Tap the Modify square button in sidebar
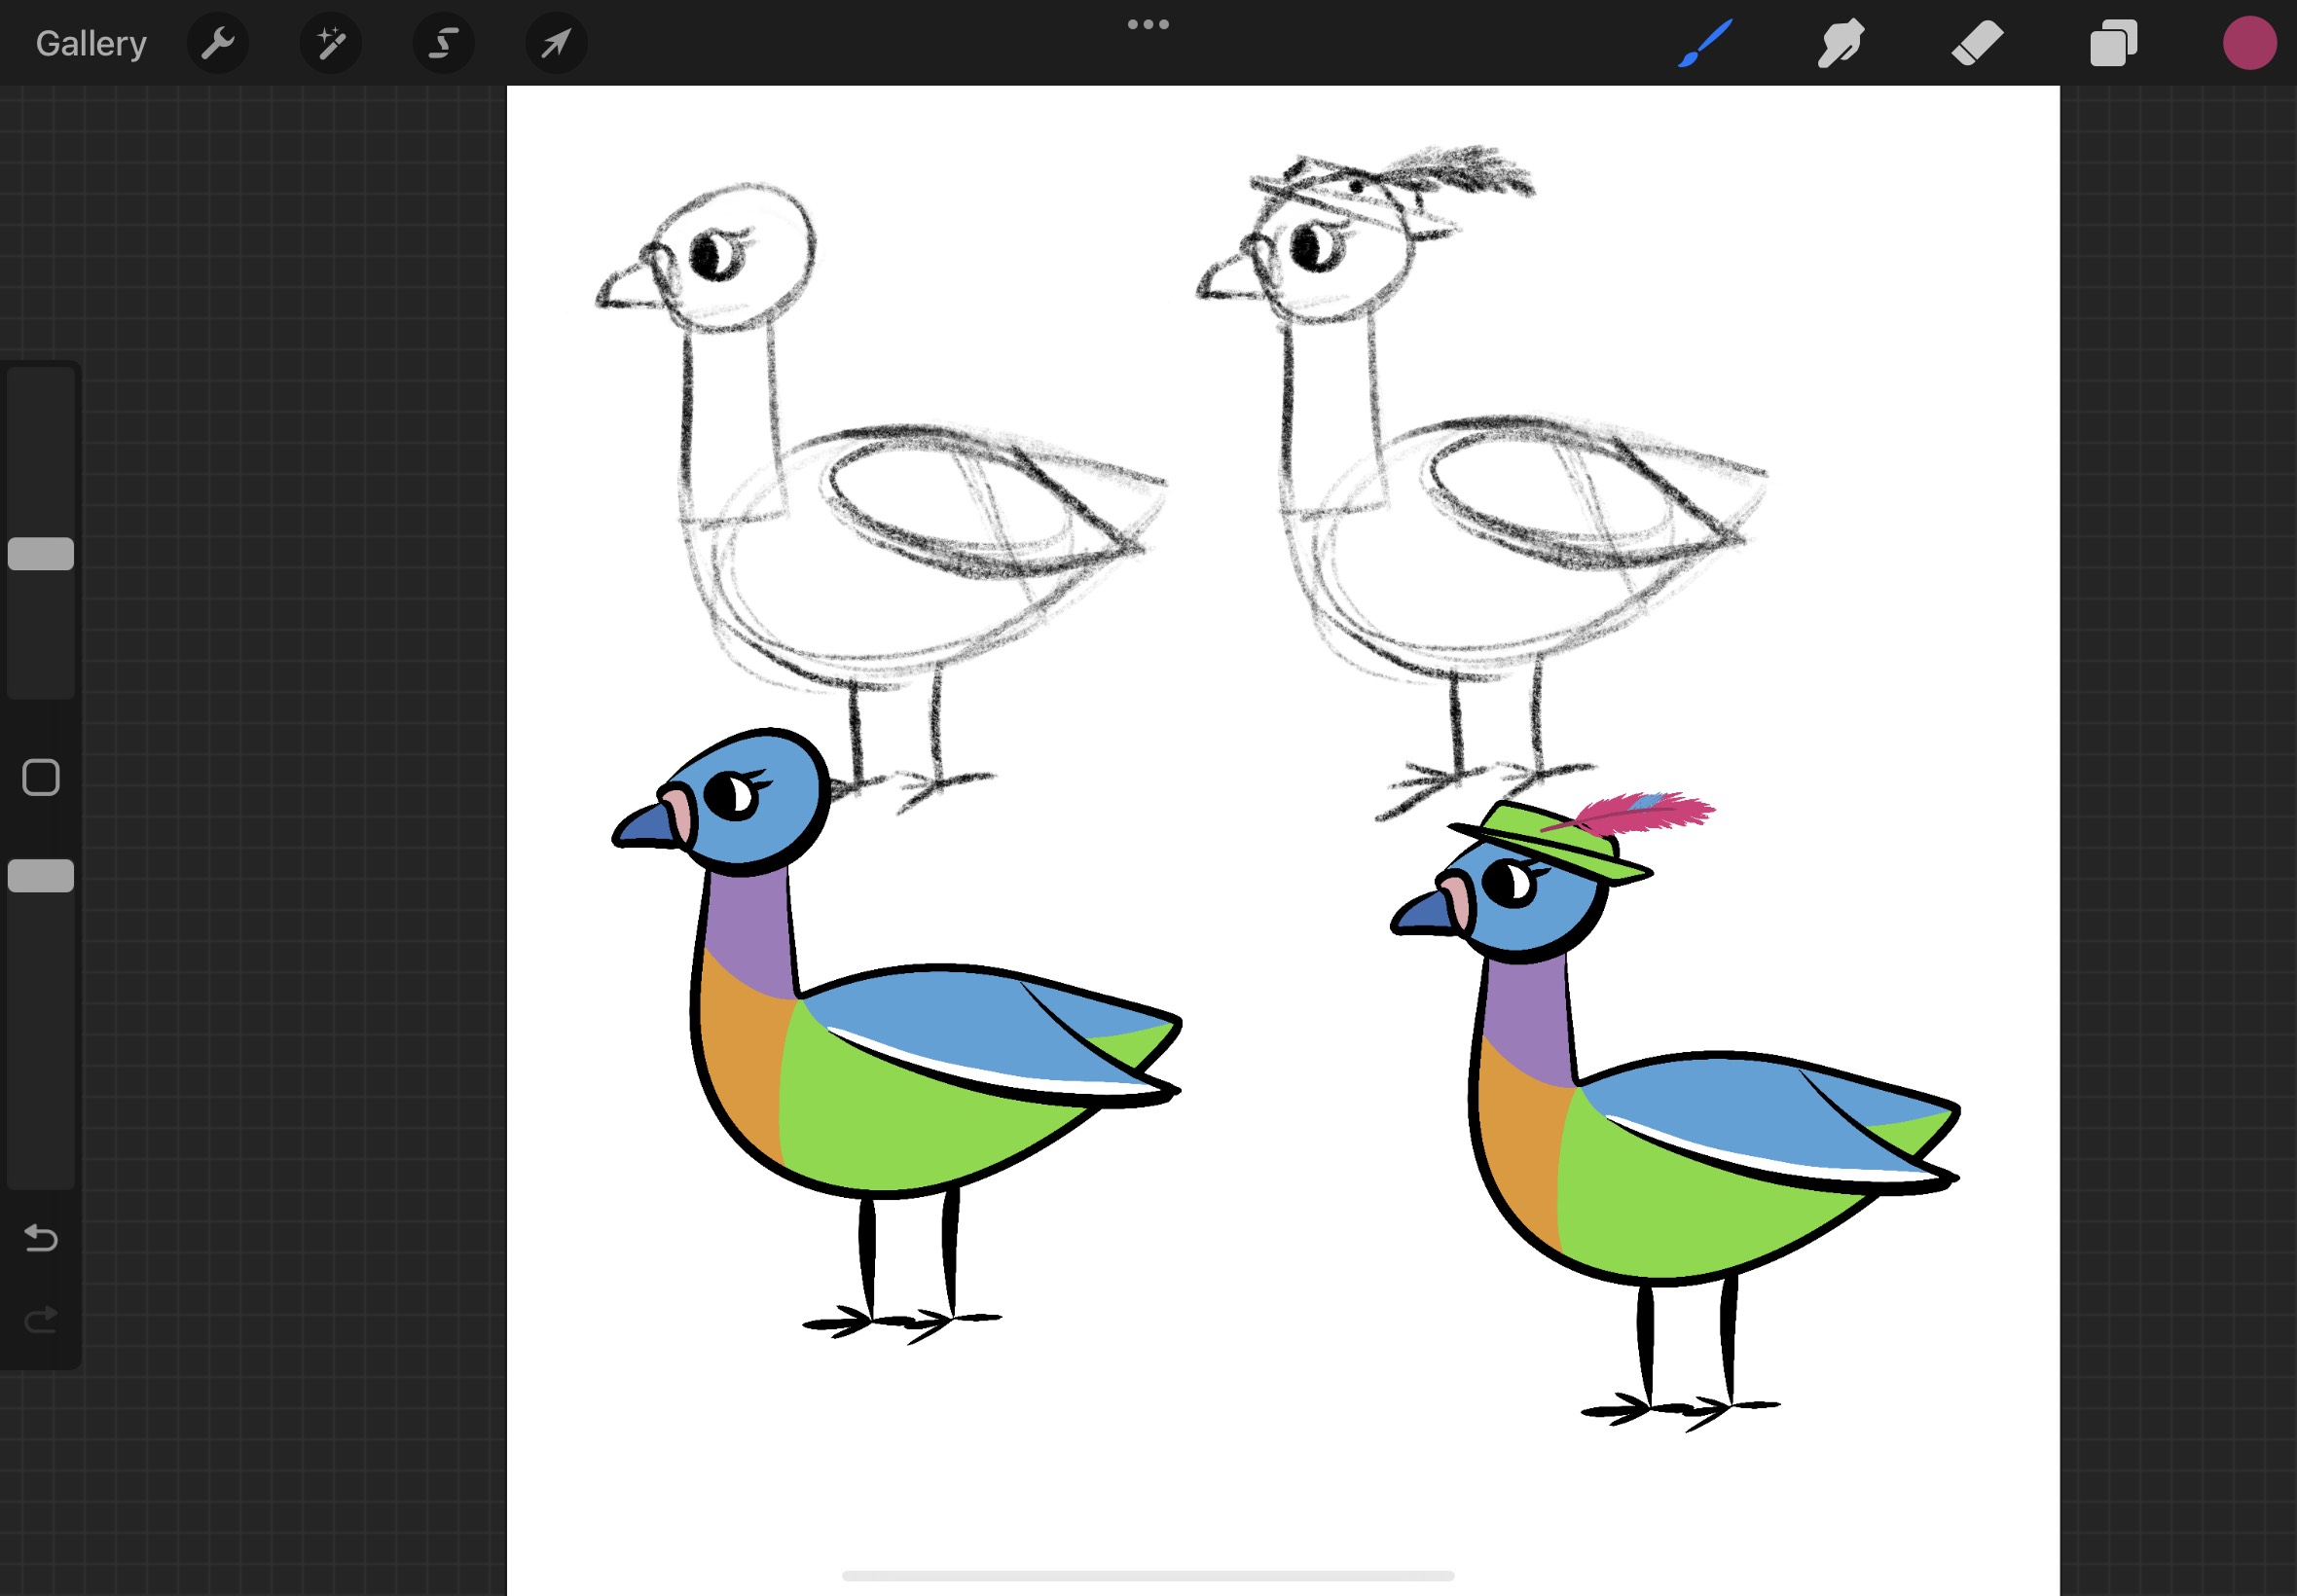The height and width of the screenshot is (1596, 2297). click(x=41, y=777)
